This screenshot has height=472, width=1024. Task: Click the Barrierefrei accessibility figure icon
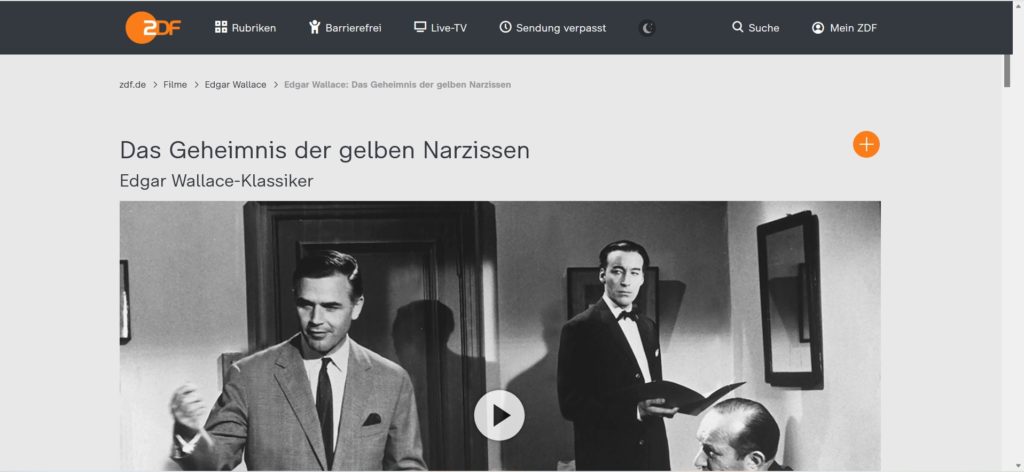315,27
